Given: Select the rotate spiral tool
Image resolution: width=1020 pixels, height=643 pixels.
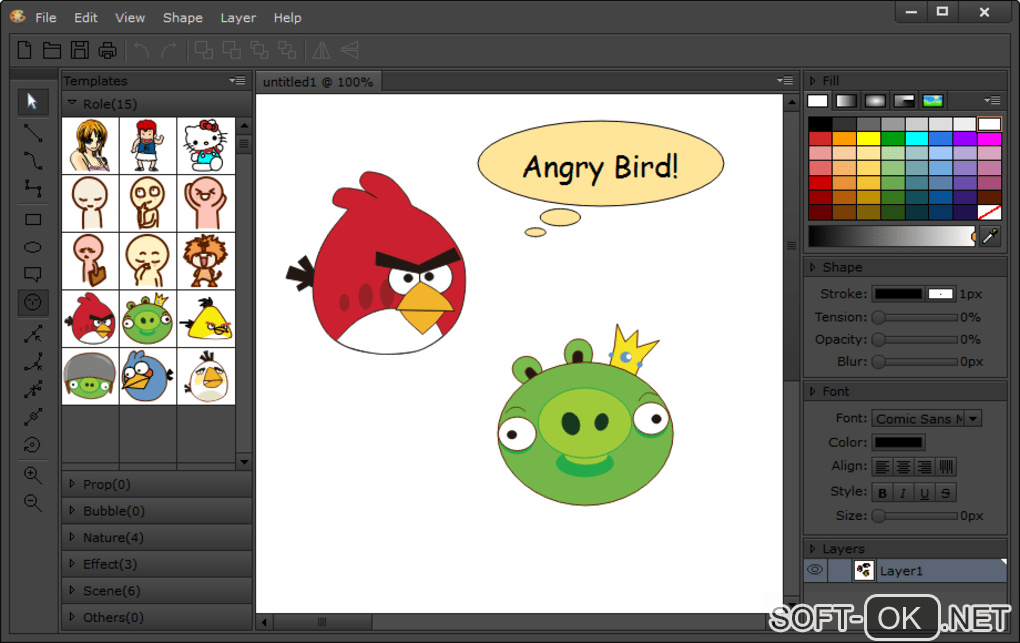Looking at the screenshot, I should tap(33, 445).
